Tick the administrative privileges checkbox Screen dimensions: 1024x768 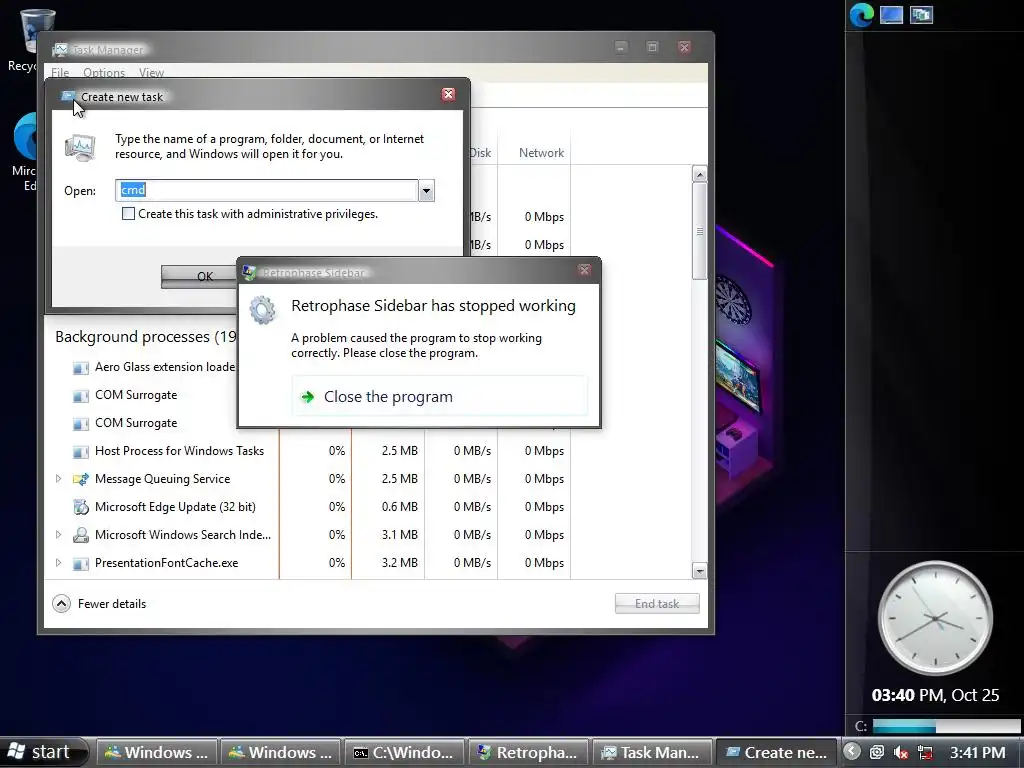pos(129,214)
